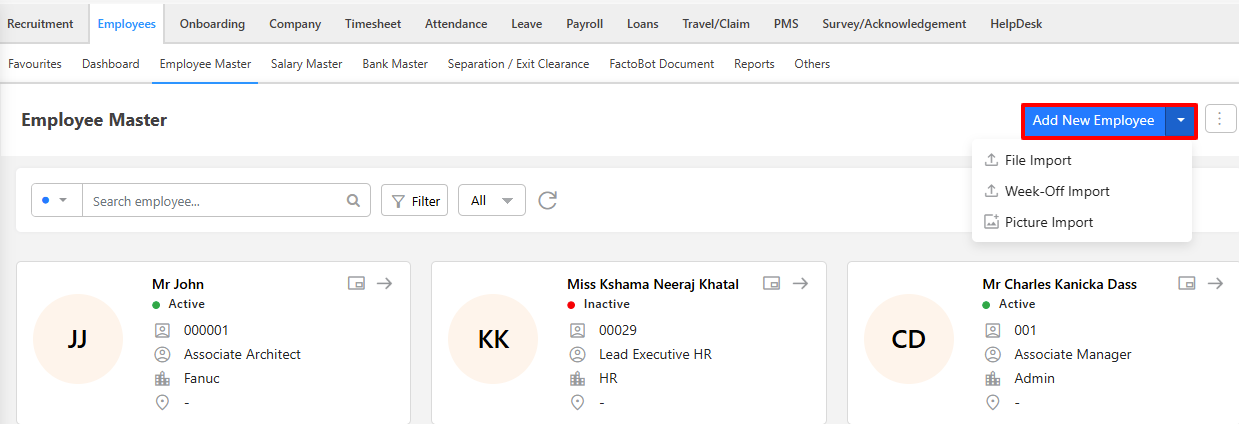Expand the Add New Employee dropdown arrow
This screenshot has width=1239, height=424.
[x=1181, y=121]
